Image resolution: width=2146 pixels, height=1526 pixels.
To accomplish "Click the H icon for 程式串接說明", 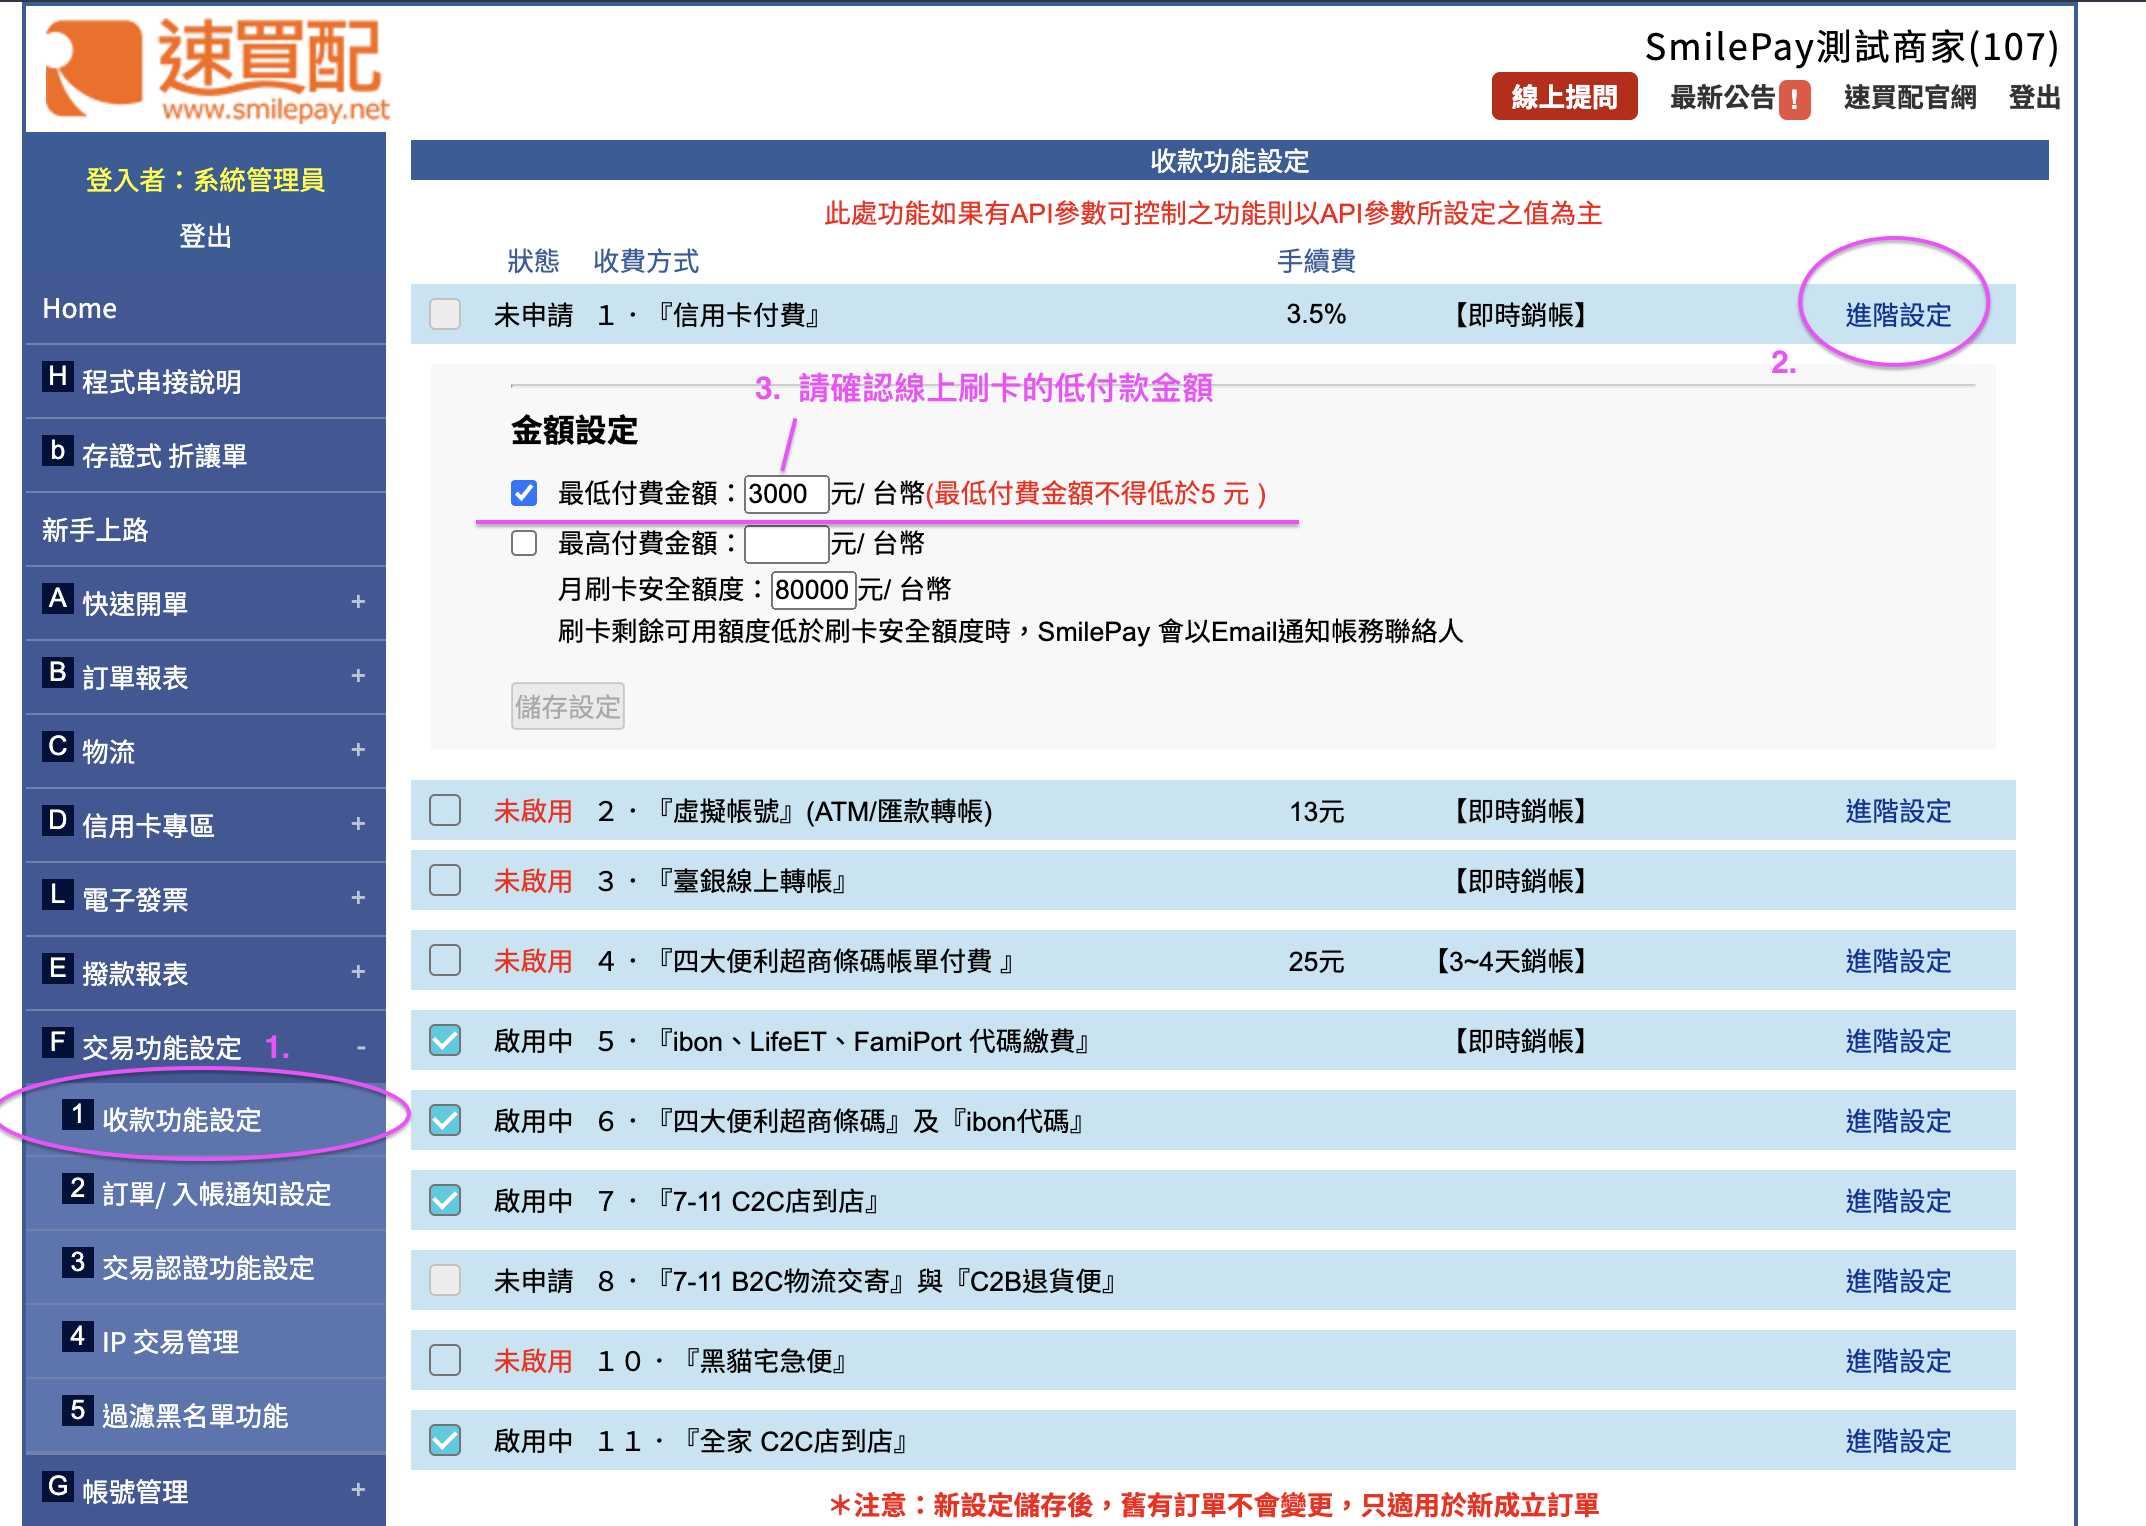I will [x=58, y=377].
